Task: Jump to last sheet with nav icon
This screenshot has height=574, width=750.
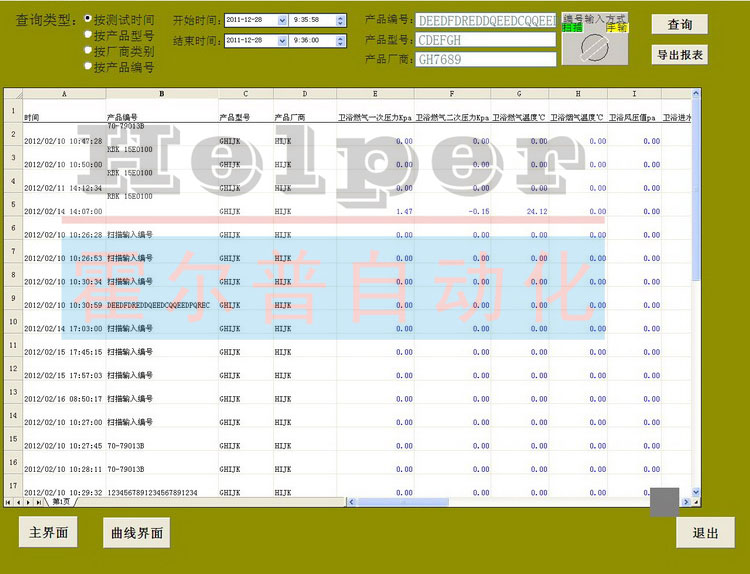Action: coord(38,502)
